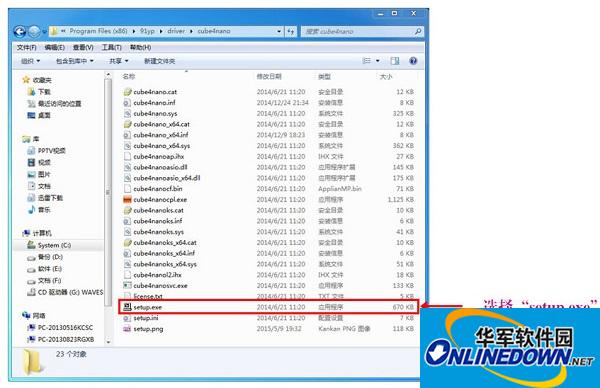
Task: Open the 音乐 library
Action: pyautogui.click(x=39, y=210)
